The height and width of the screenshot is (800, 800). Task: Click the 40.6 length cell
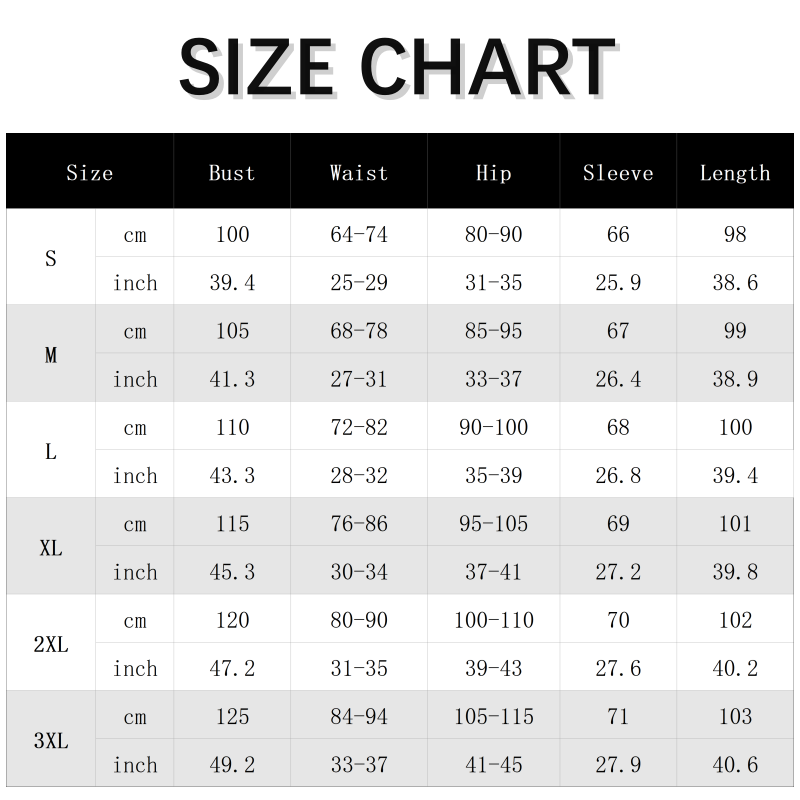click(x=735, y=765)
